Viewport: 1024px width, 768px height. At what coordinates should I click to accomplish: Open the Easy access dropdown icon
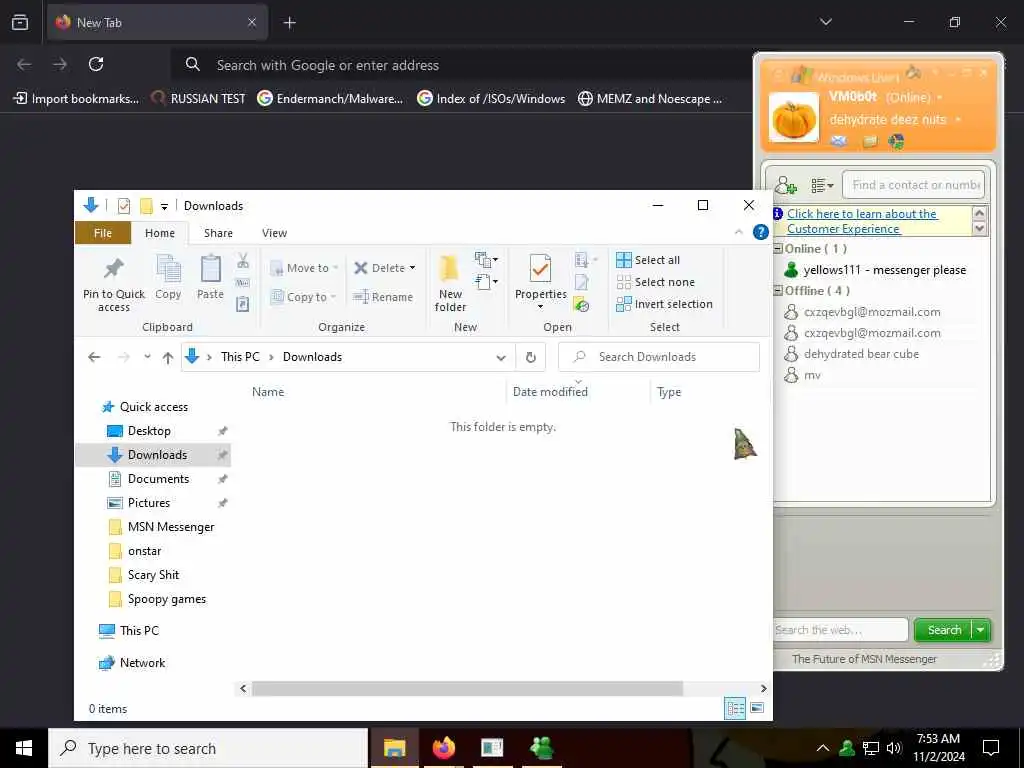tap(486, 282)
